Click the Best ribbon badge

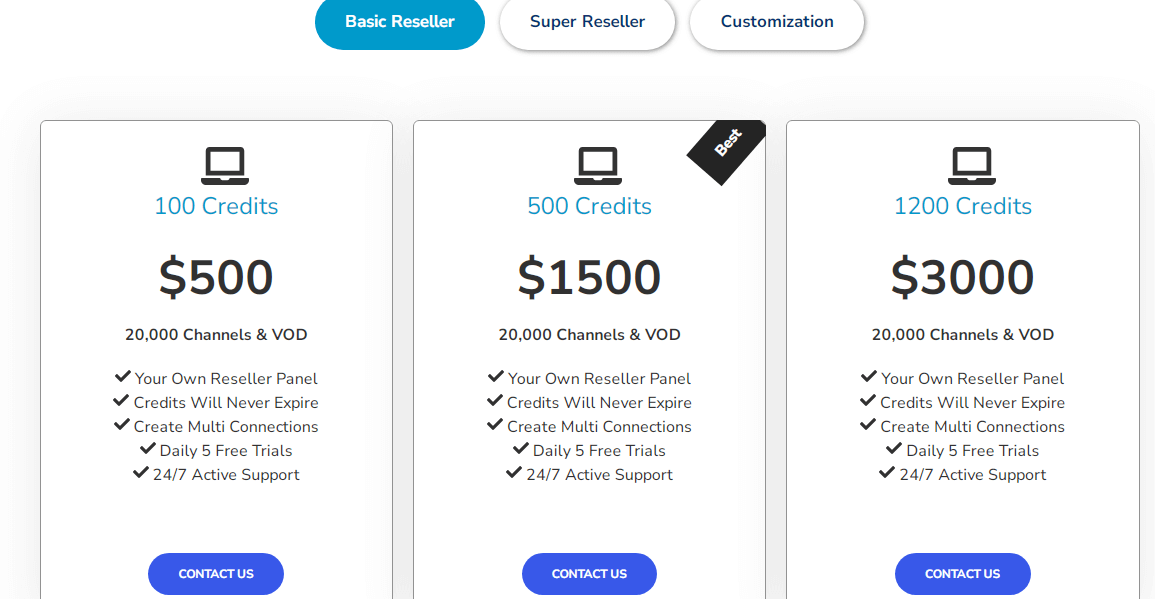click(x=728, y=144)
